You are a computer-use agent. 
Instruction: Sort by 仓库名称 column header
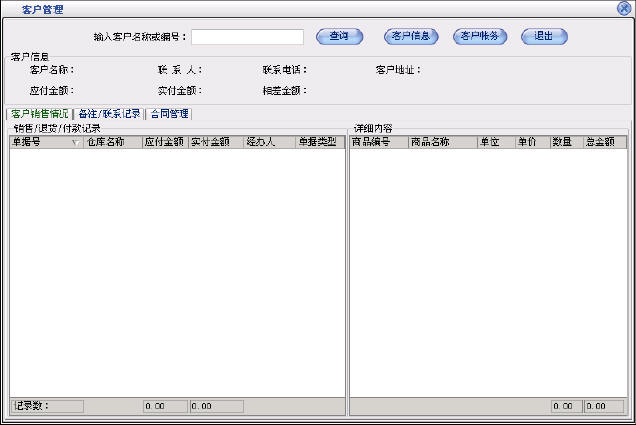coord(113,143)
